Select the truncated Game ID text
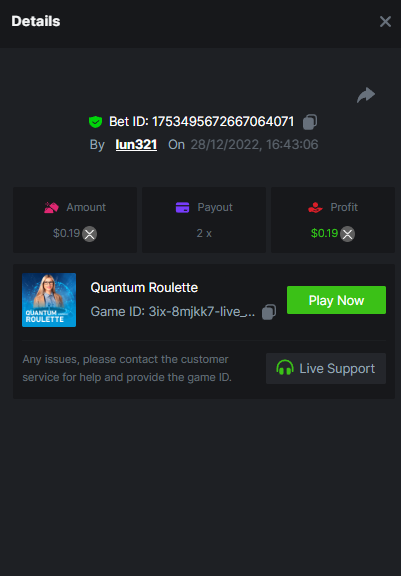This screenshot has height=576, width=401. click(x=173, y=312)
